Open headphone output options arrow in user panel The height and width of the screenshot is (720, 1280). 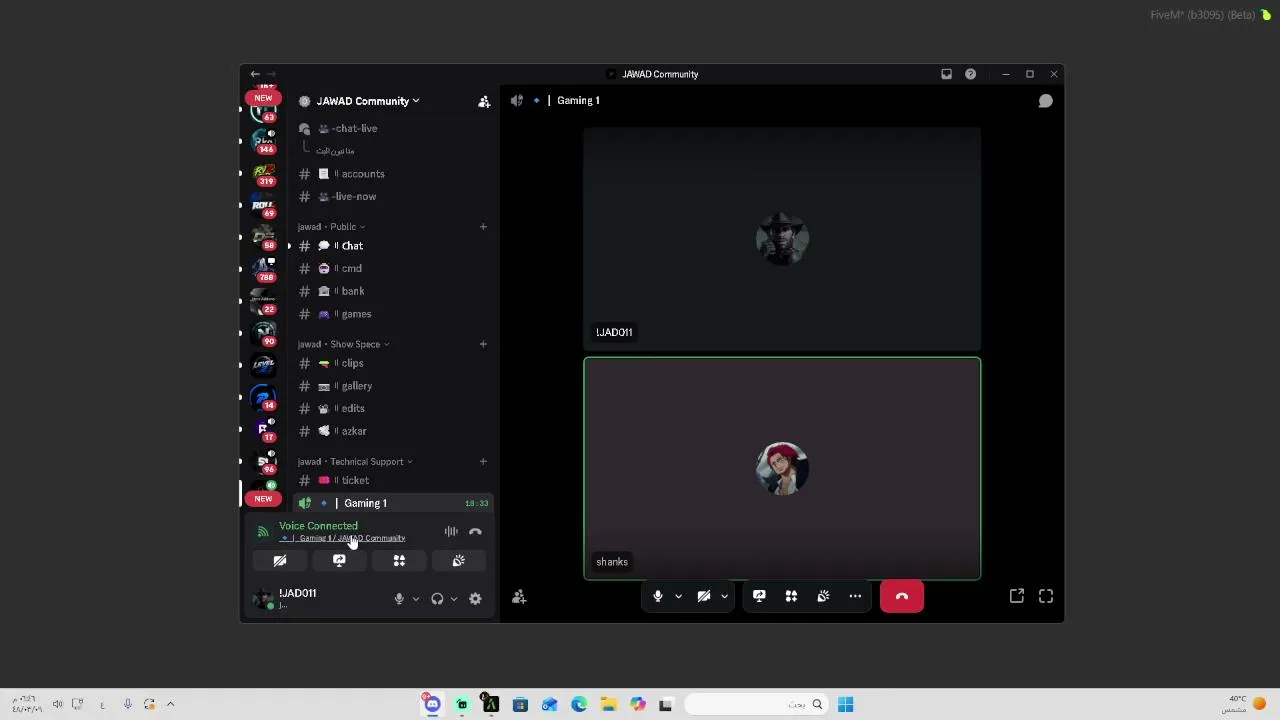(x=454, y=599)
